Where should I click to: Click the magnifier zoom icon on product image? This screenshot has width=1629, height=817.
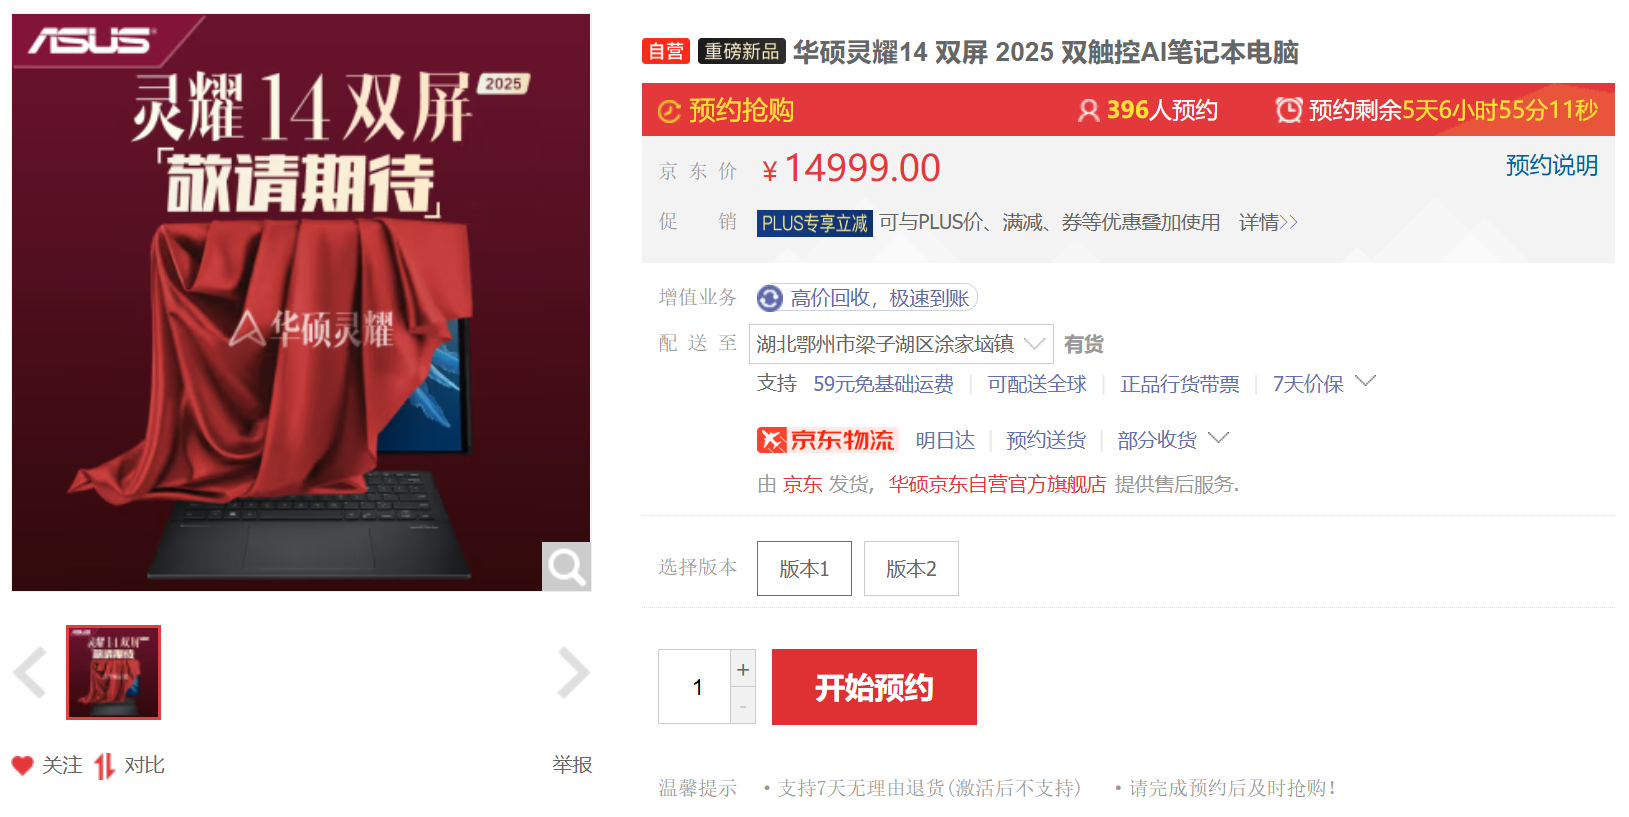point(566,567)
